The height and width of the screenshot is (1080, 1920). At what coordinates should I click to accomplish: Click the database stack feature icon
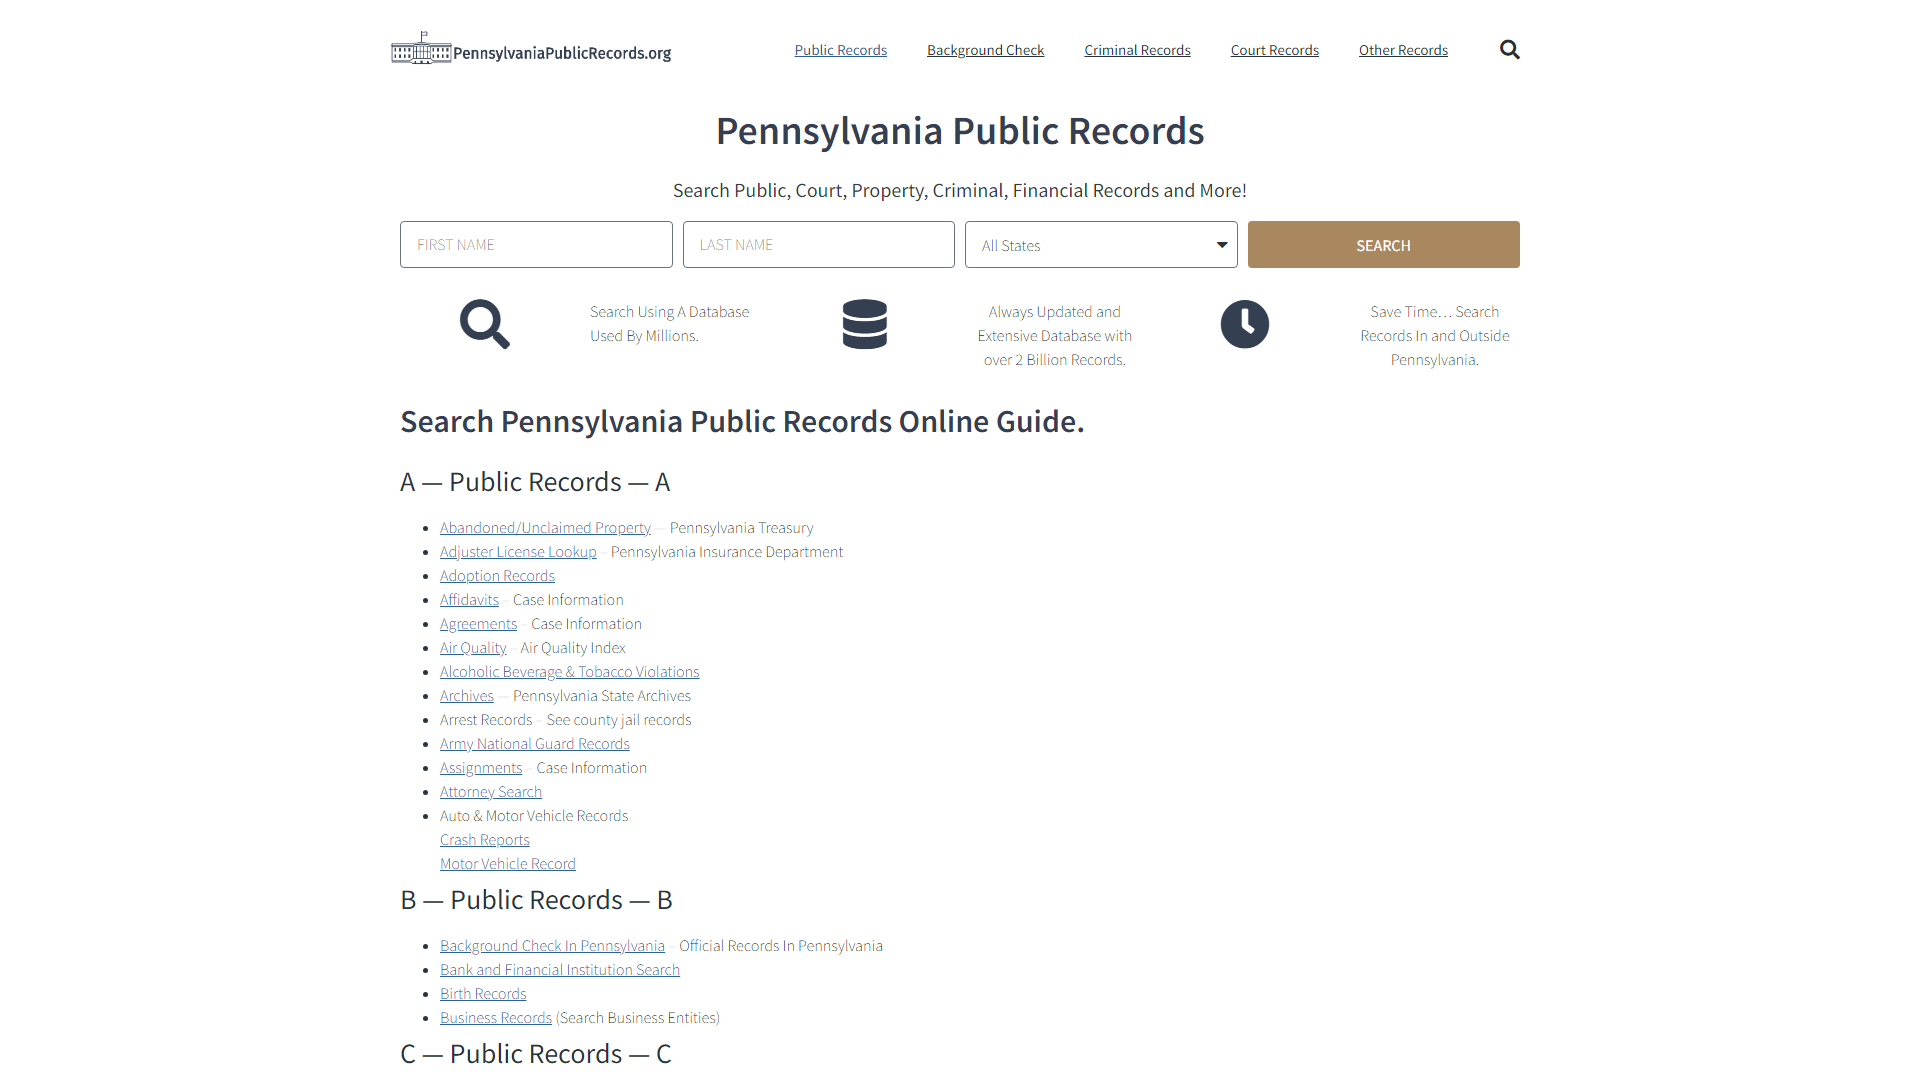pos(865,324)
